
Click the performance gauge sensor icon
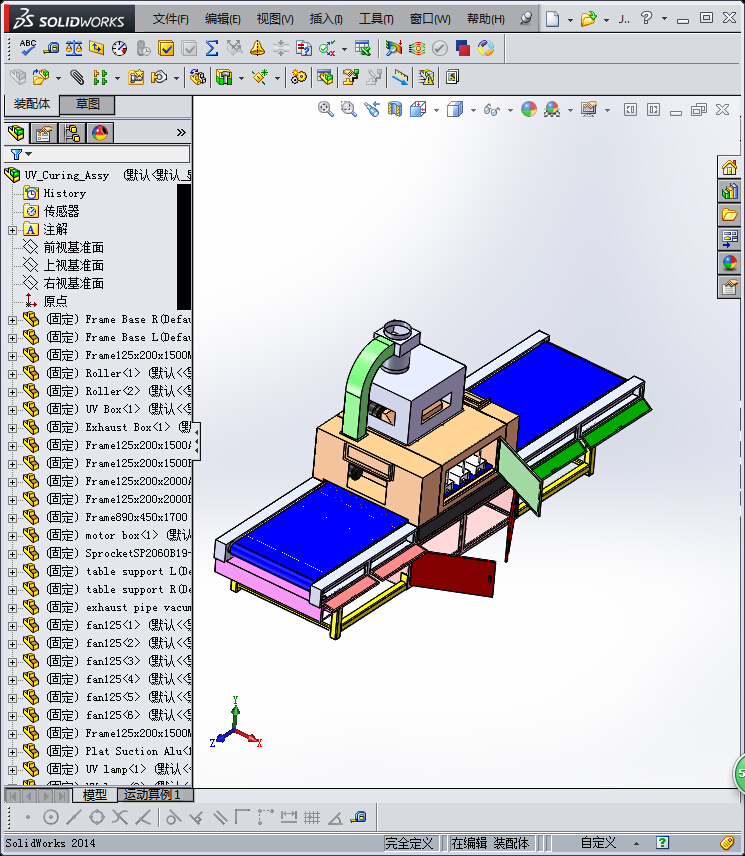[x=120, y=48]
